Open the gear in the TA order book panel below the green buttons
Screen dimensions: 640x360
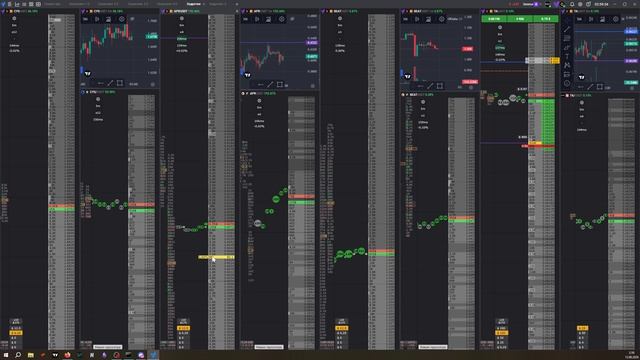point(500,28)
